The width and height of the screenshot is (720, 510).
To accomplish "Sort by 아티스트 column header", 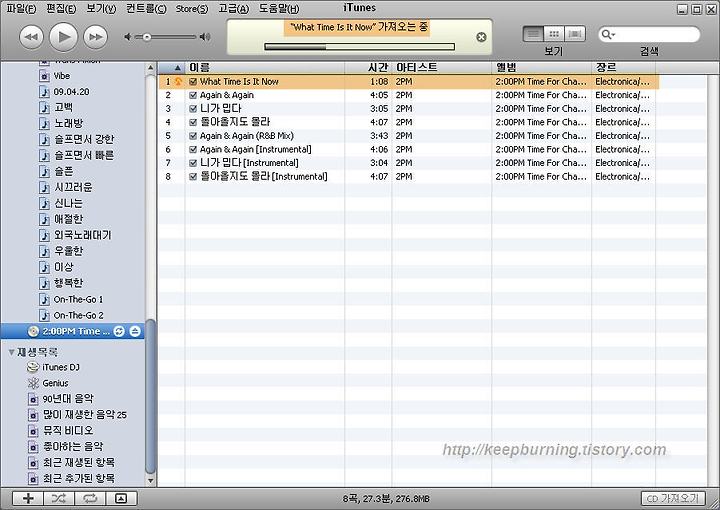I will pos(442,68).
